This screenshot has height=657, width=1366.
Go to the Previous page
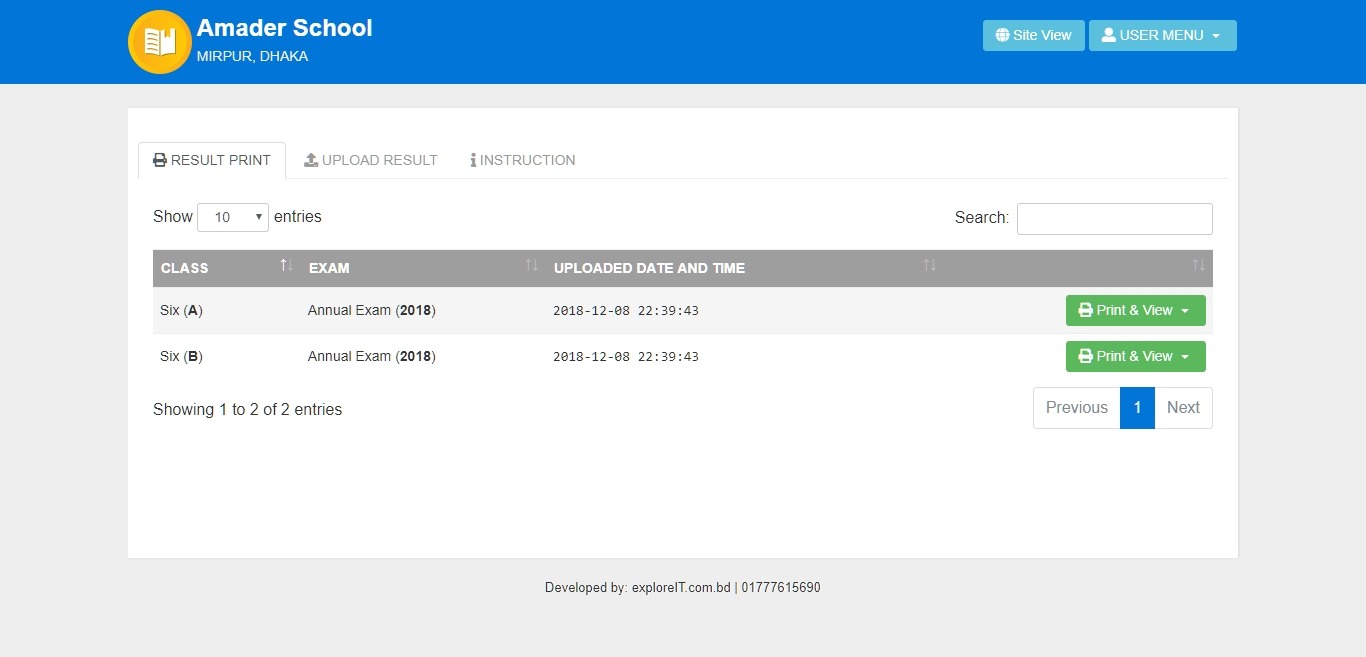click(x=1077, y=408)
